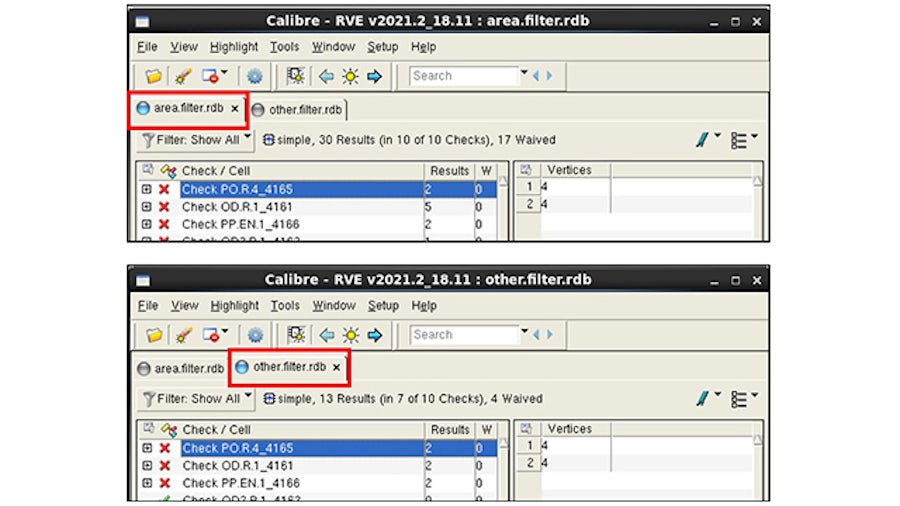Click highlighter pen icon in other.filter.rdb window
Viewport: 900px width, 506px height.
pyautogui.click(x=184, y=335)
